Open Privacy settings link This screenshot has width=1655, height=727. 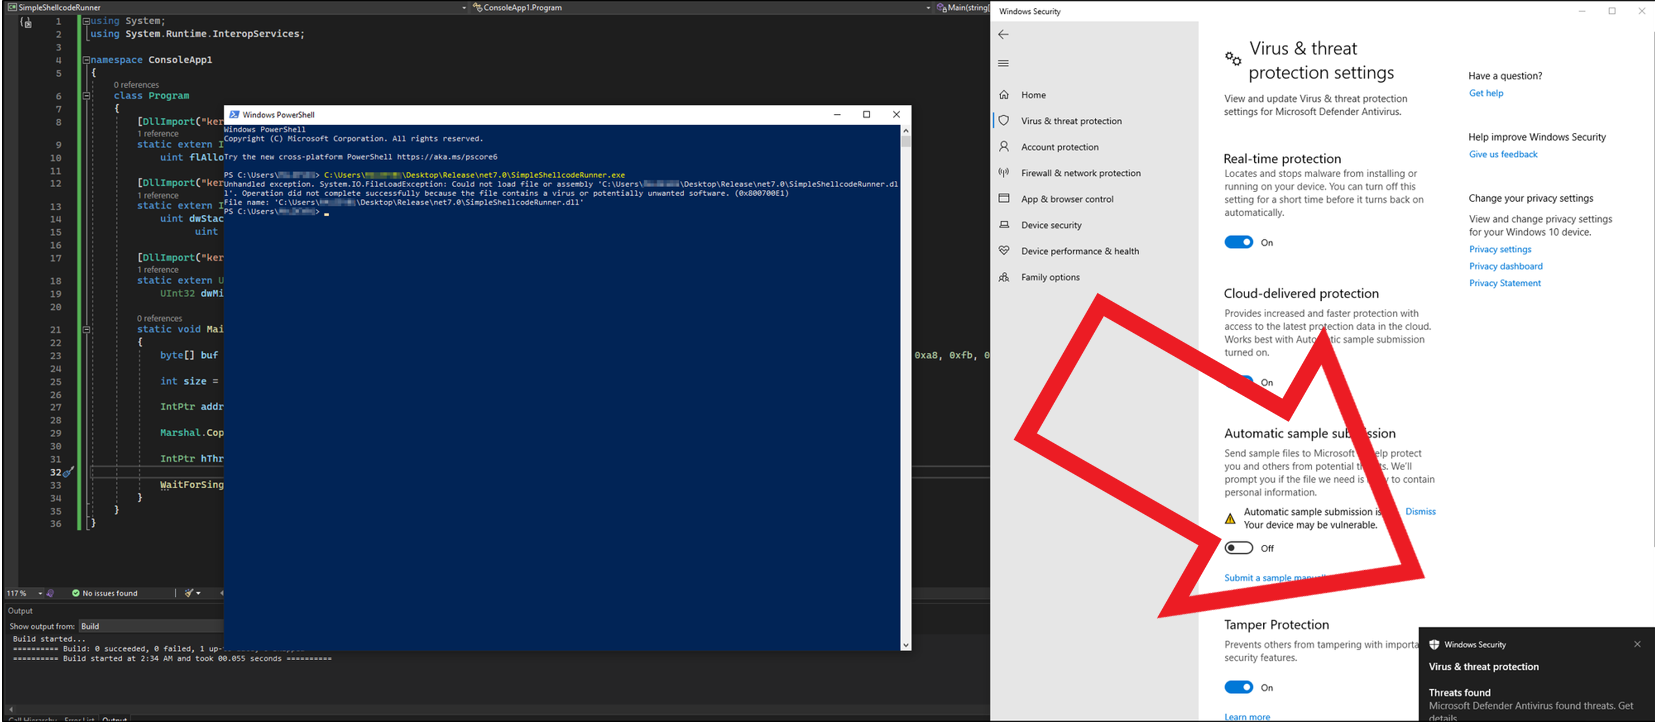pos(1500,249)
